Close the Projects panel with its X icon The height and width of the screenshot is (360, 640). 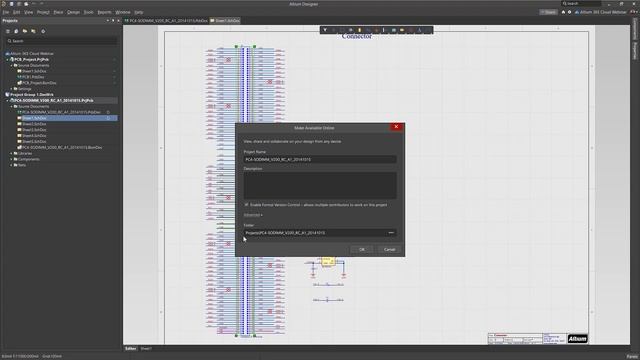pos(118,20)
